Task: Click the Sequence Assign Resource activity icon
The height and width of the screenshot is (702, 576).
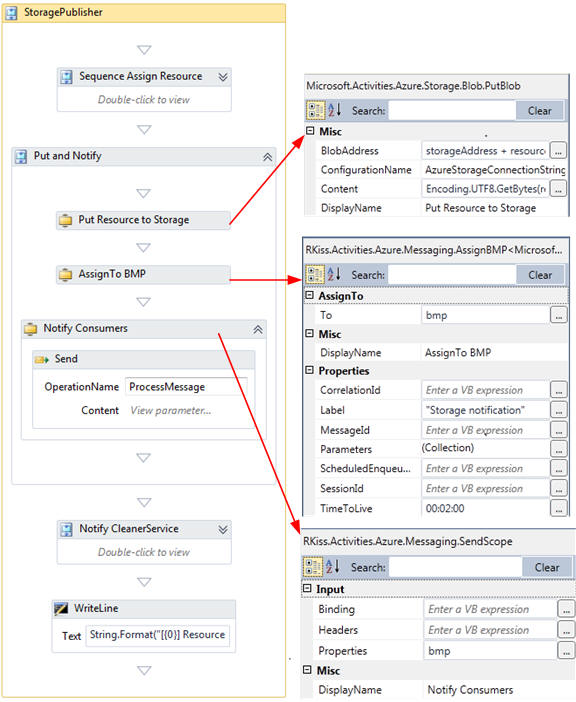Action: [x=66, y=77]
